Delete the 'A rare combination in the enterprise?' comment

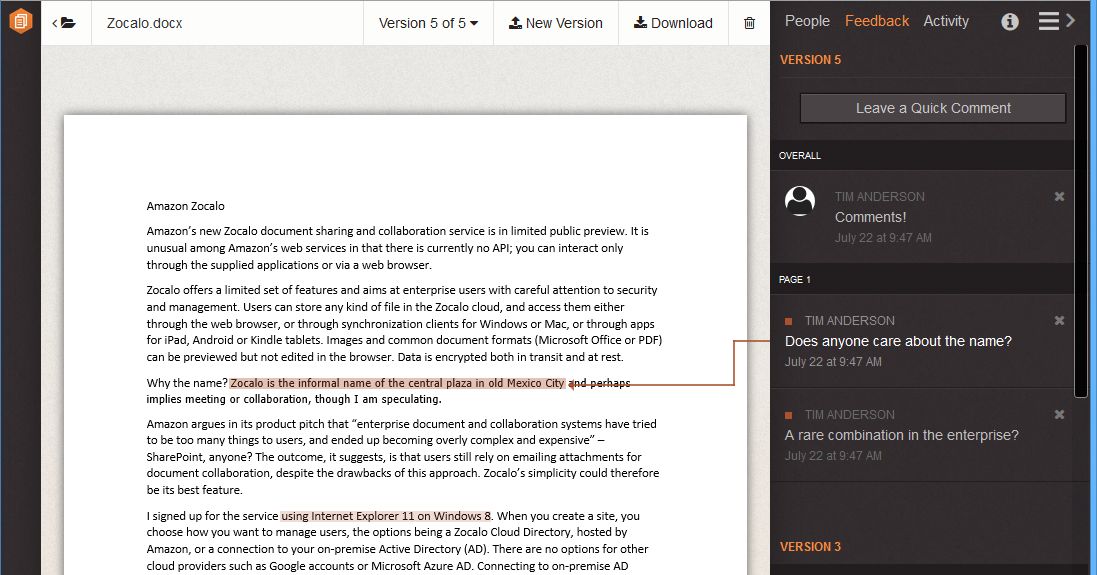click(1059, 414)
